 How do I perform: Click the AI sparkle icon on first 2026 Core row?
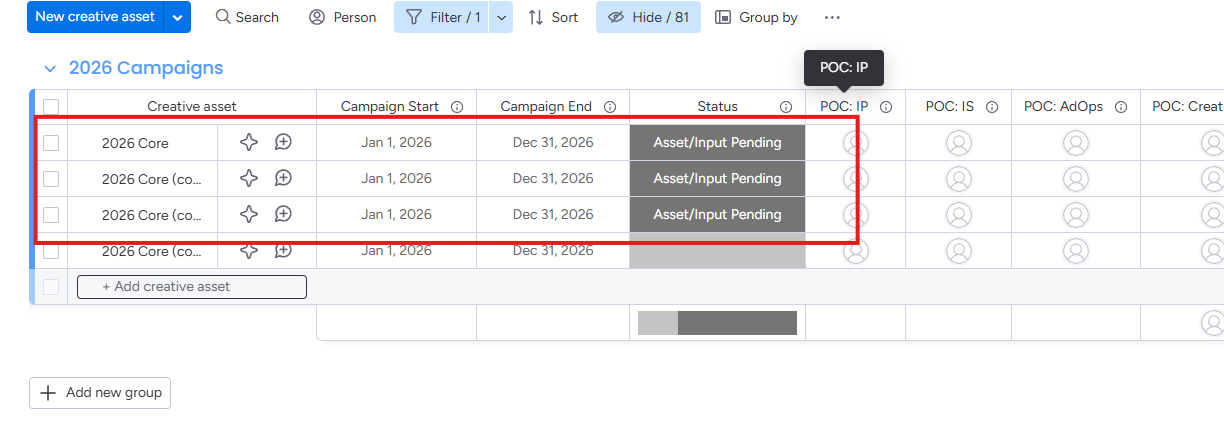(249, 142)
